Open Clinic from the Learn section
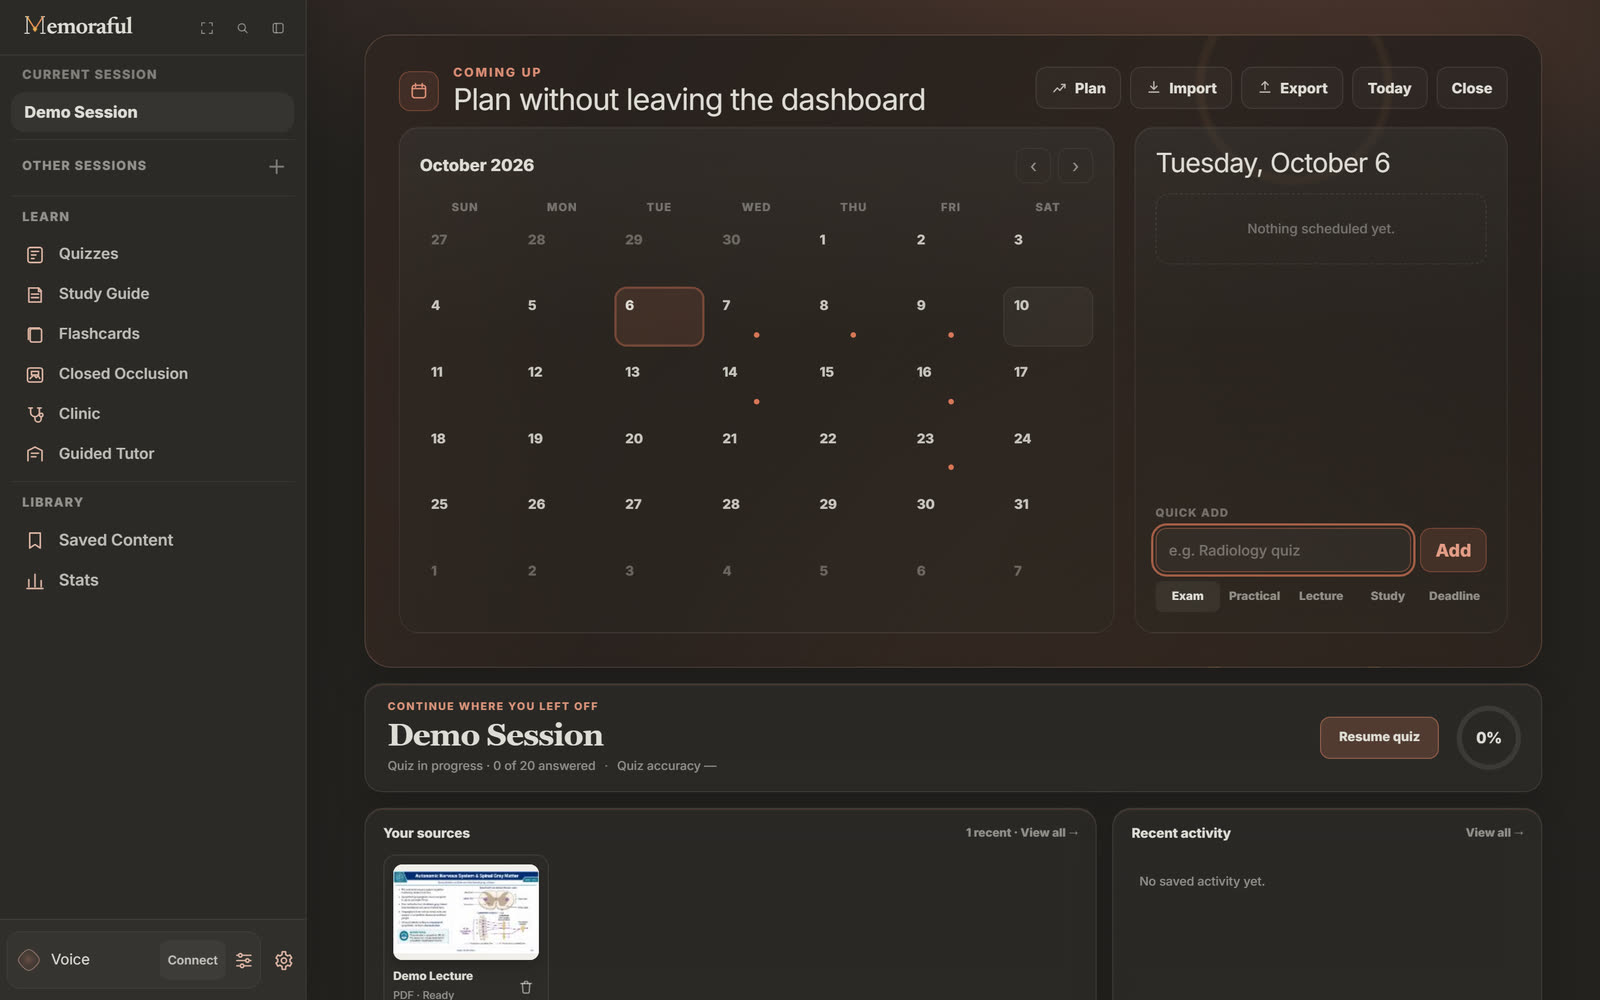This screenshot has height=1000, width=1600. click(152, 414)
